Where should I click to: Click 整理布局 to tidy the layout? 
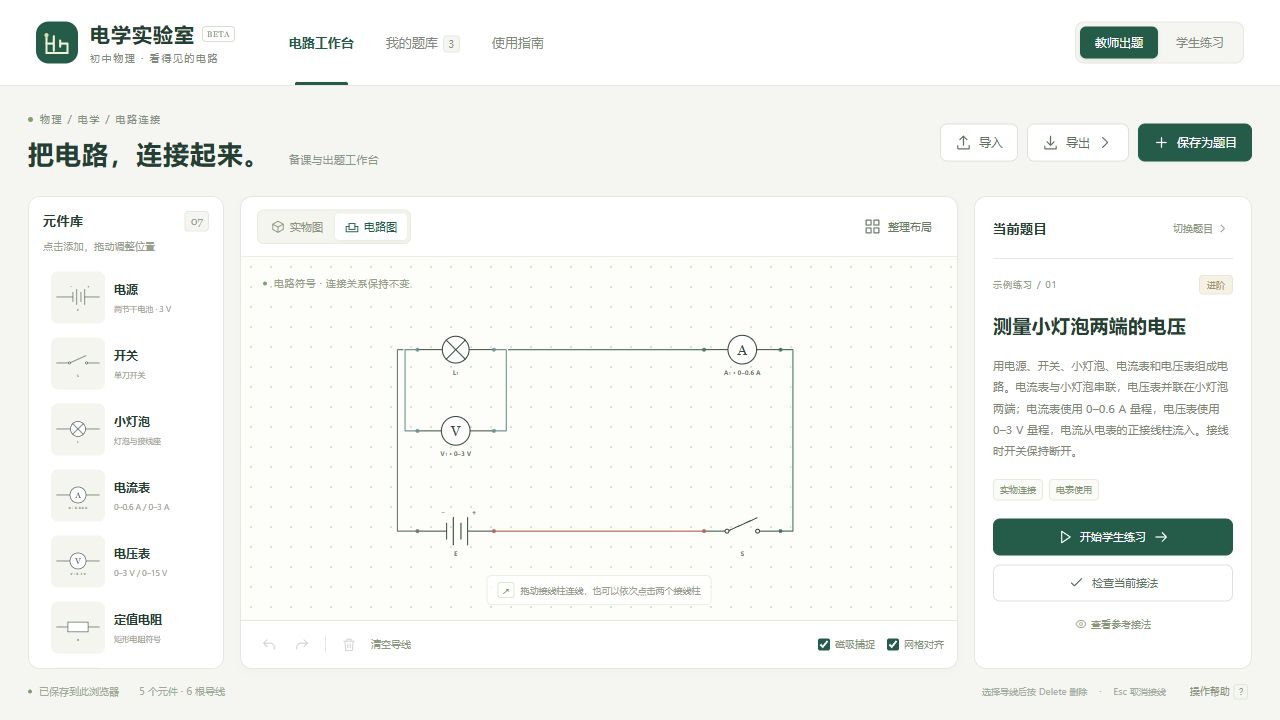click(x=898, y=227)
